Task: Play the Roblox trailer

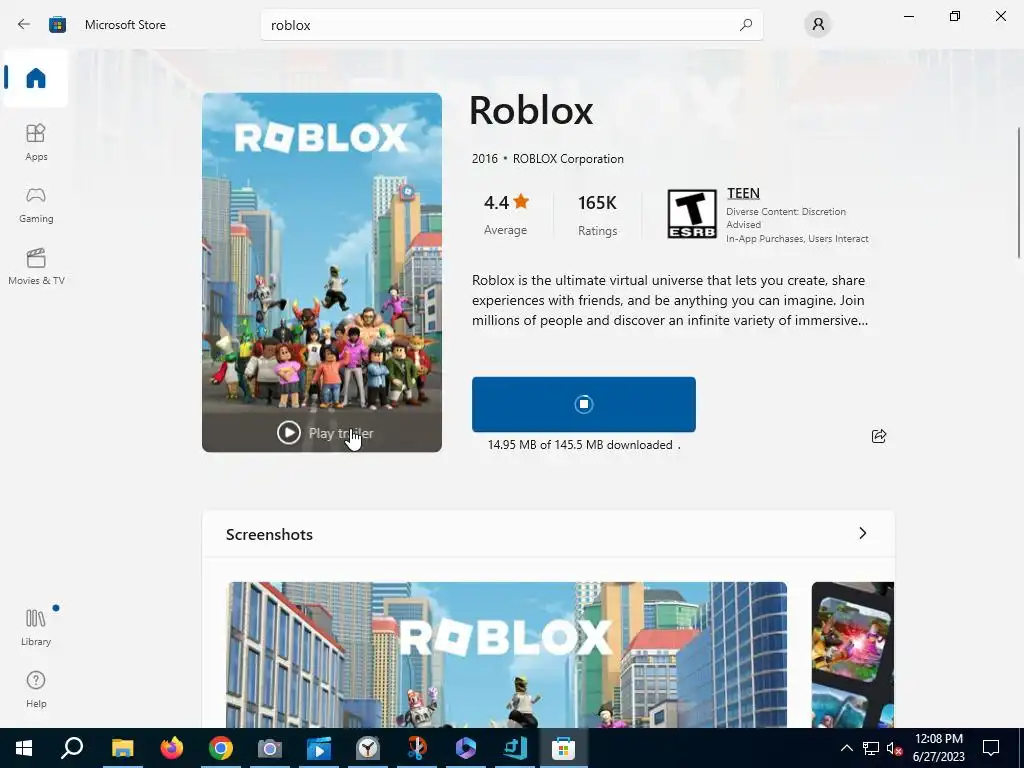Action: tap(325, 432)
